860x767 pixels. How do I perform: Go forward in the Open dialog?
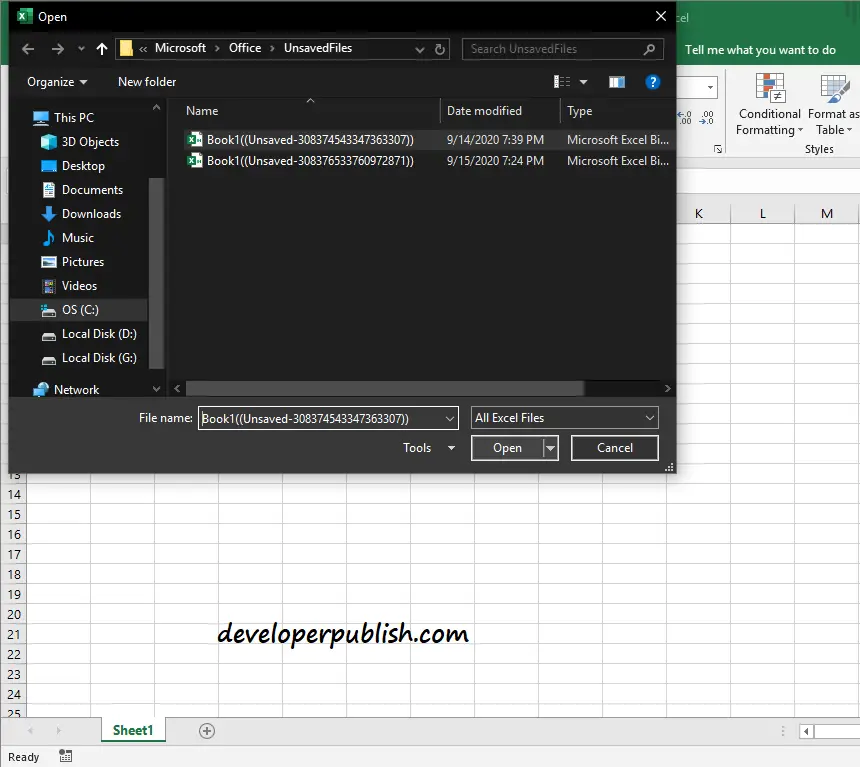click(58, 49)
